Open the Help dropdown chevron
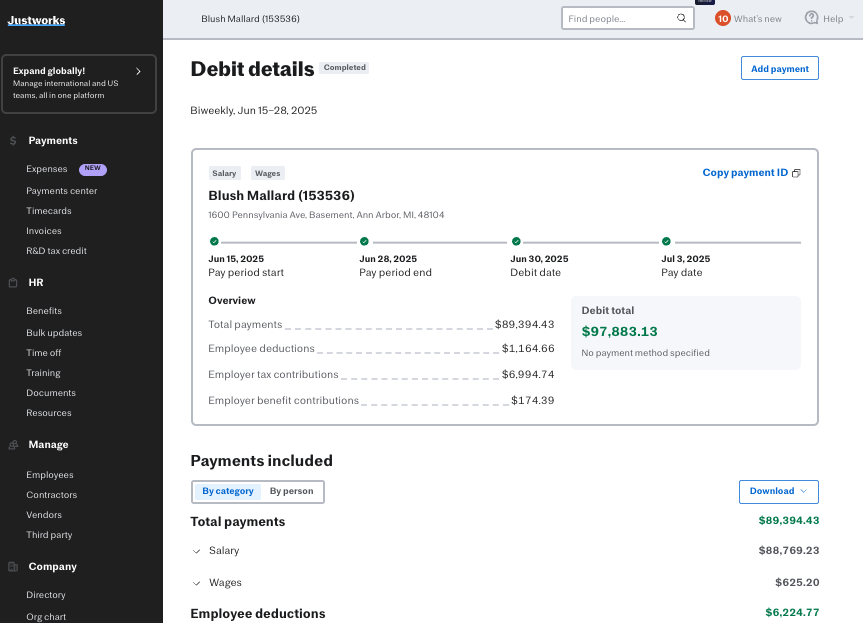 click(849, 17)
